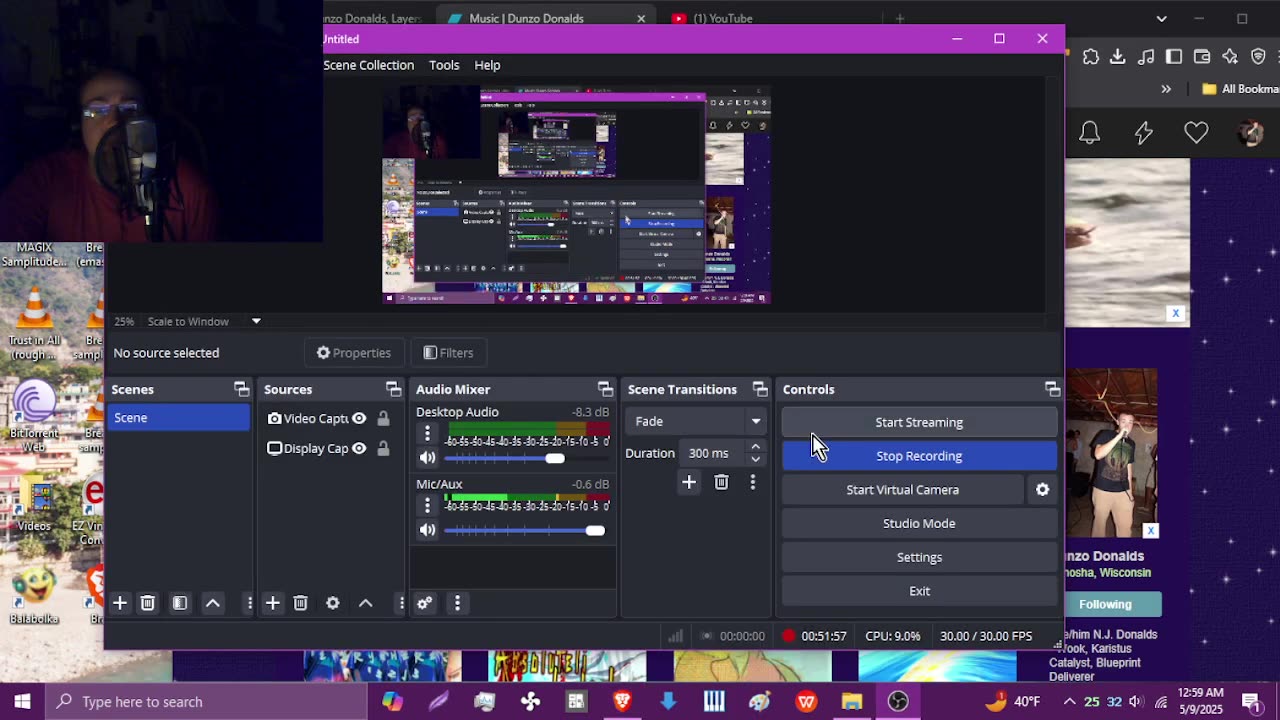Pop out the Scenes dock panel
The width and height of the screenshot is (1280, 720).
(x=241, y=389)
